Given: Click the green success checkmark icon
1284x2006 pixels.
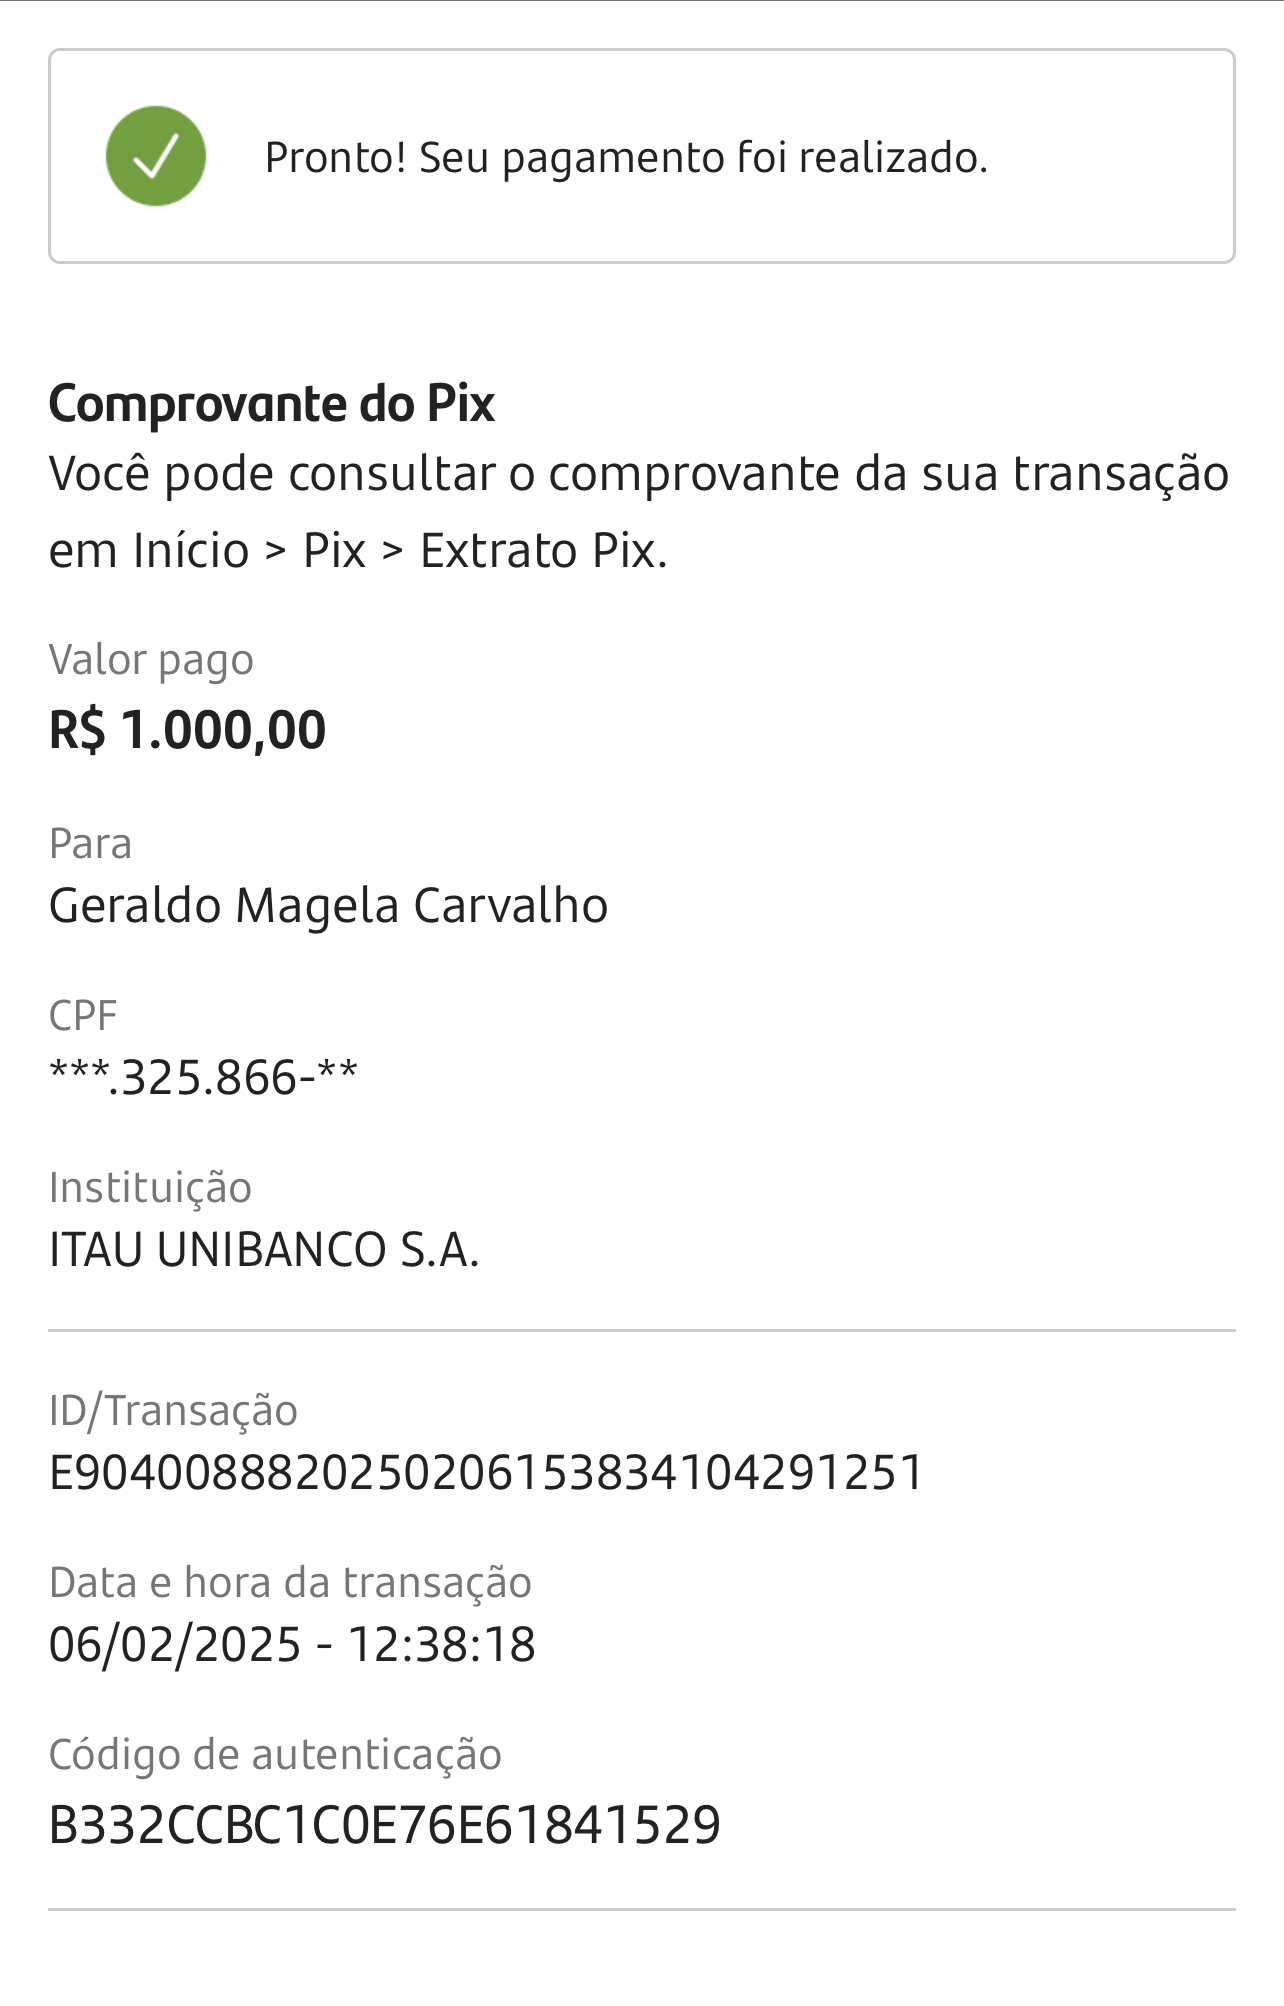Looking at the screenshot, I should [x=156, y=156].
